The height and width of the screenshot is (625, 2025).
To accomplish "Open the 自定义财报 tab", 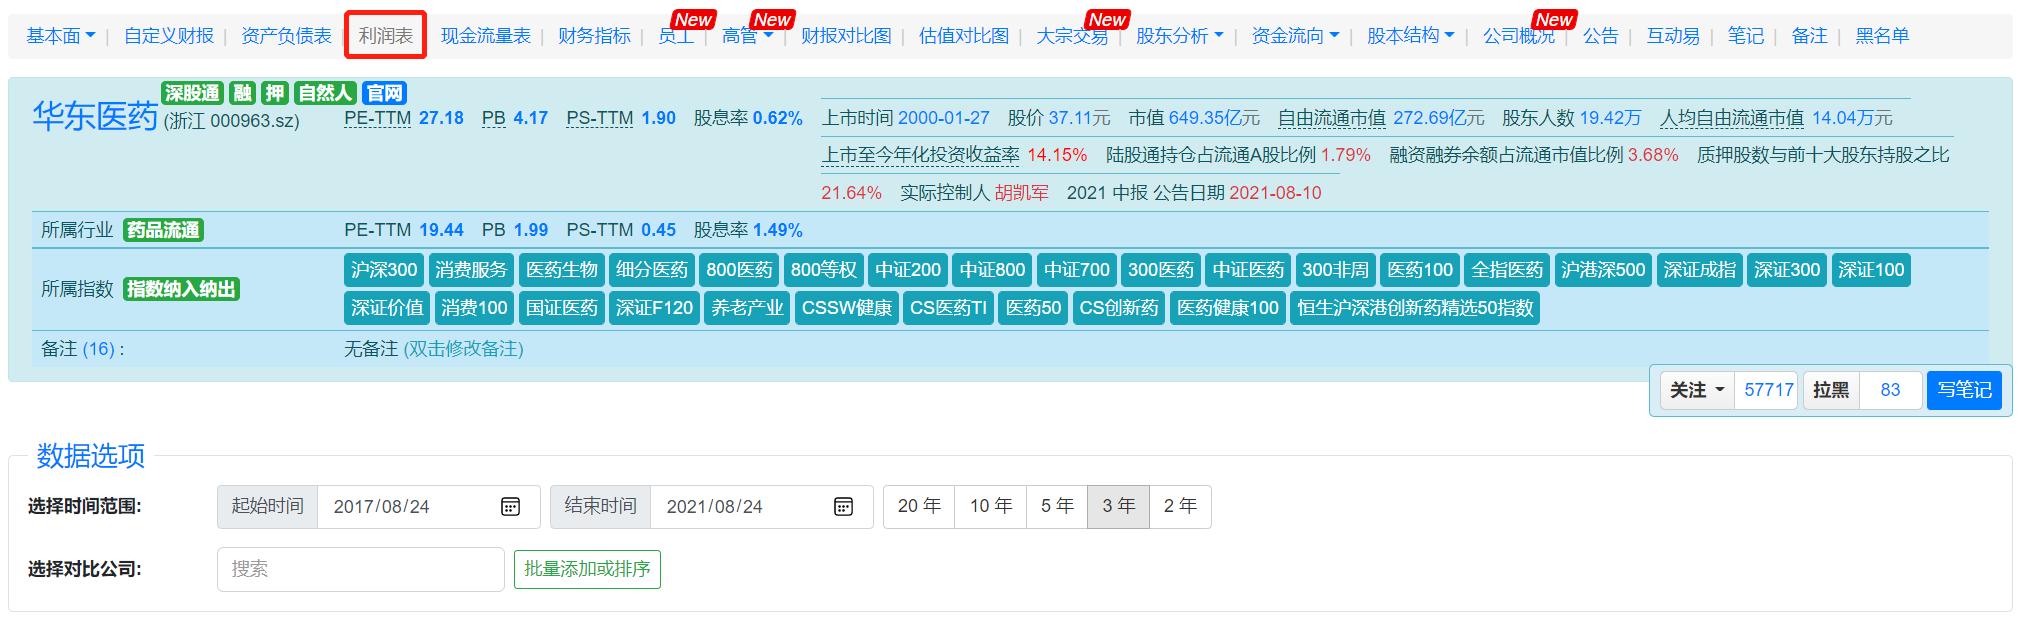I will click(169, 36).
